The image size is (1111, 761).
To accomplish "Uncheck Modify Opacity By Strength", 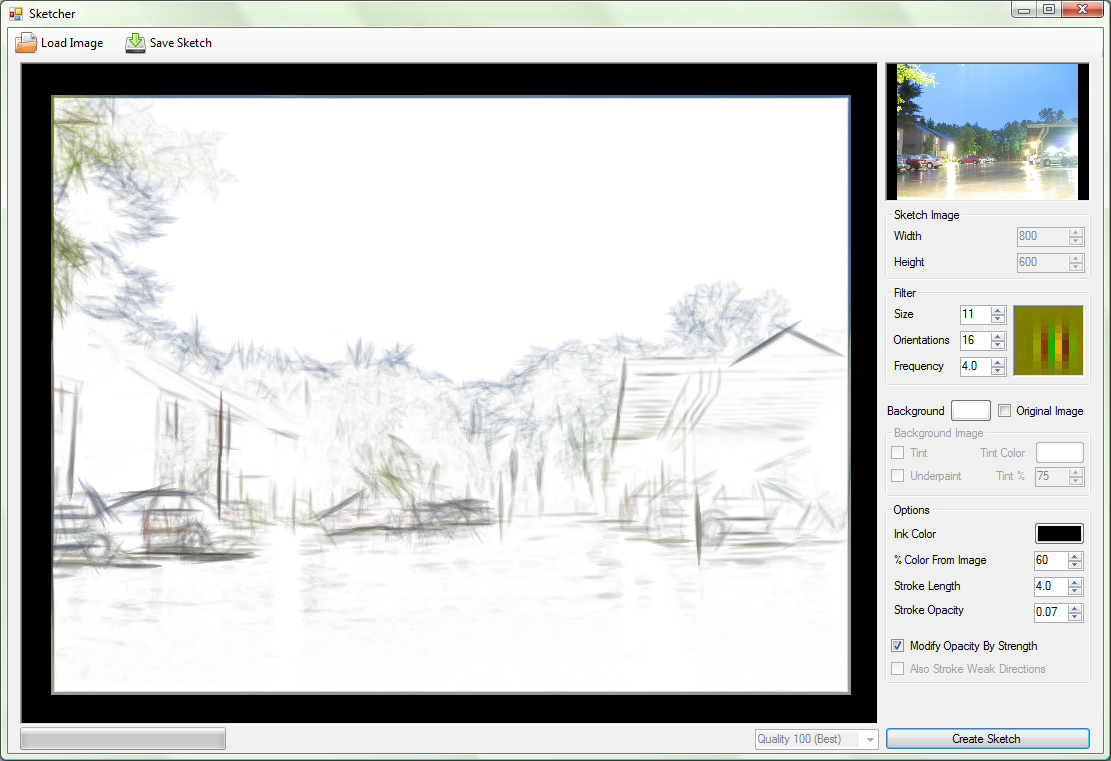I will click(898, 646).
